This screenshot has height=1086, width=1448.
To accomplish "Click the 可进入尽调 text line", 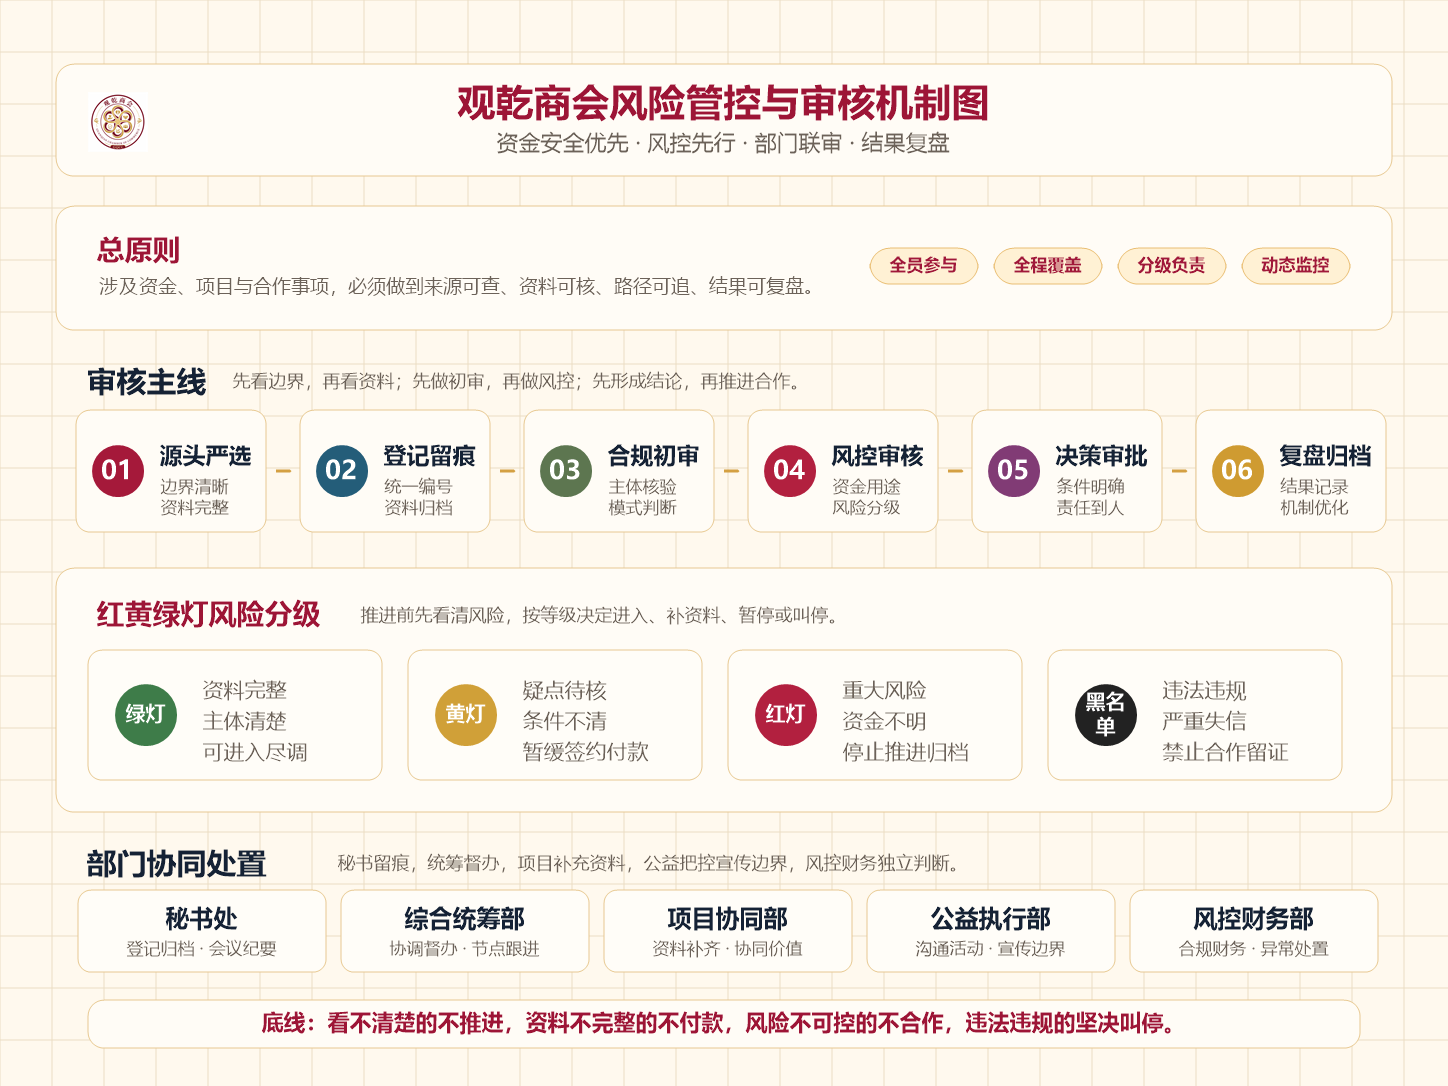I will pyautogui.click(x=255, y=752).
